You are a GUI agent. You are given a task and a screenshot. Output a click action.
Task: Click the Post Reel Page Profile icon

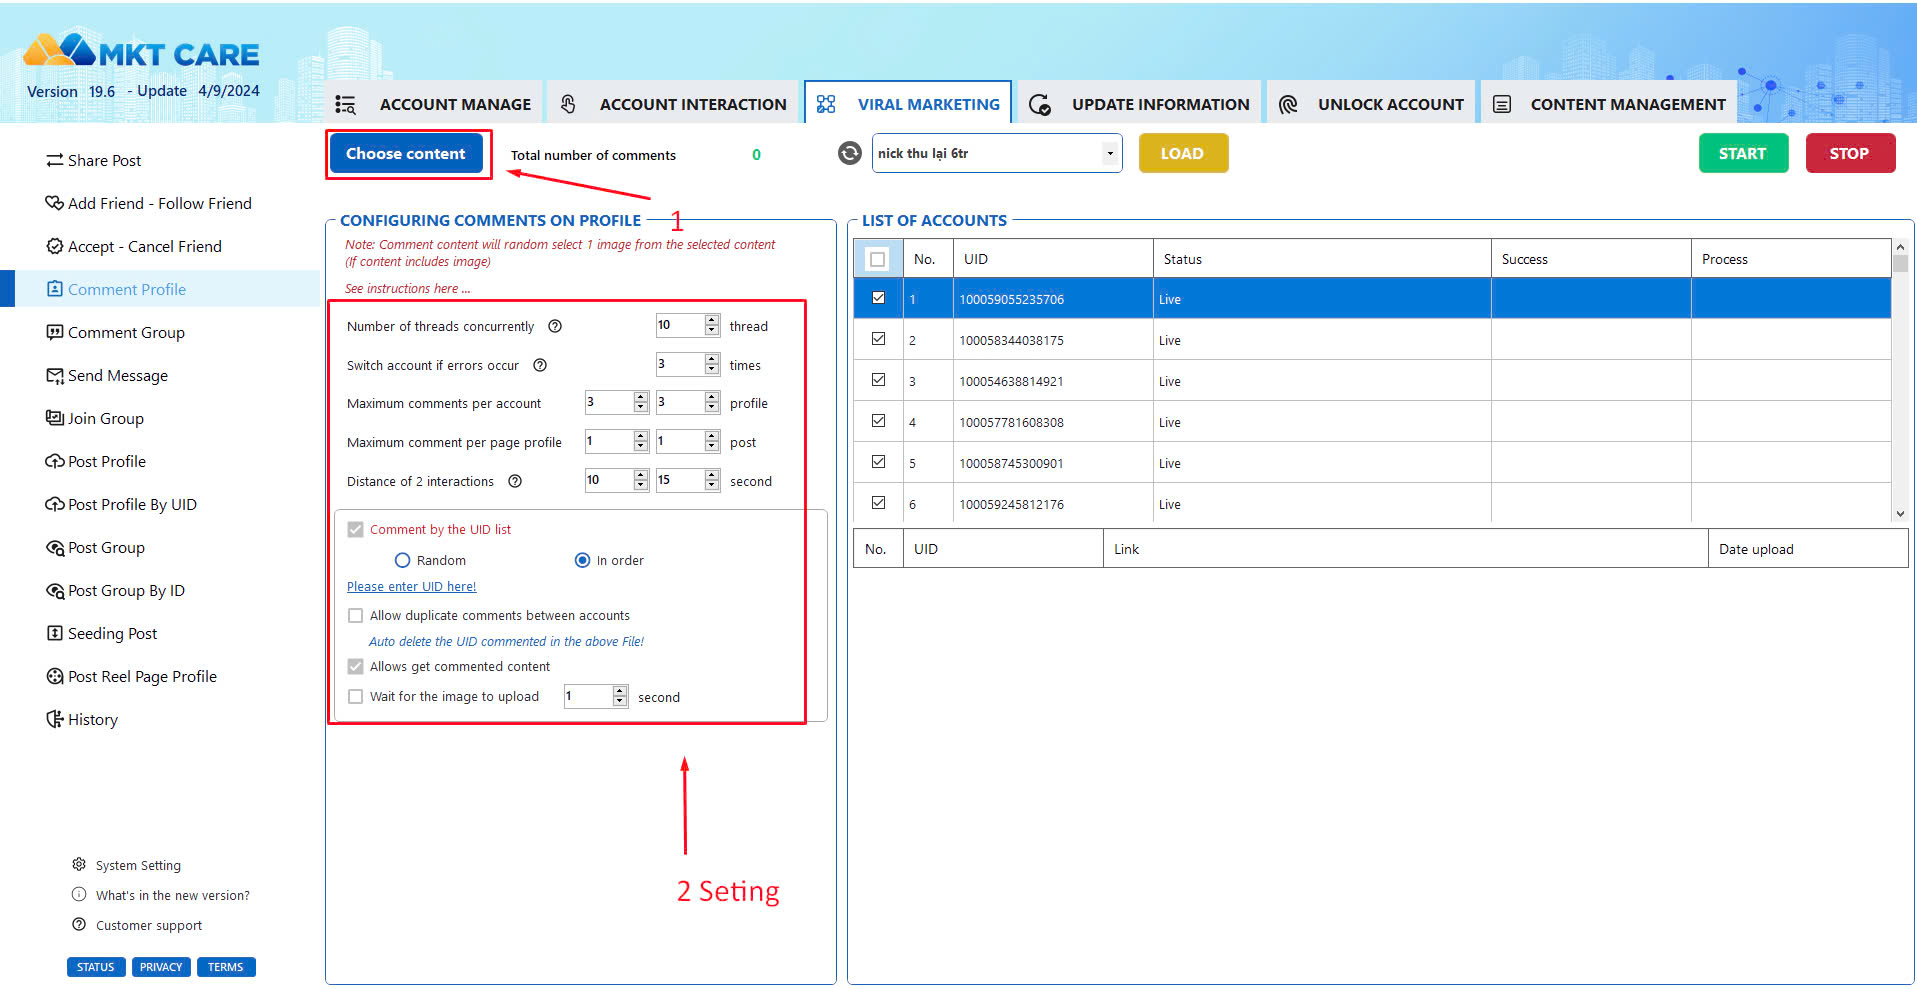[x=55, y=676]
